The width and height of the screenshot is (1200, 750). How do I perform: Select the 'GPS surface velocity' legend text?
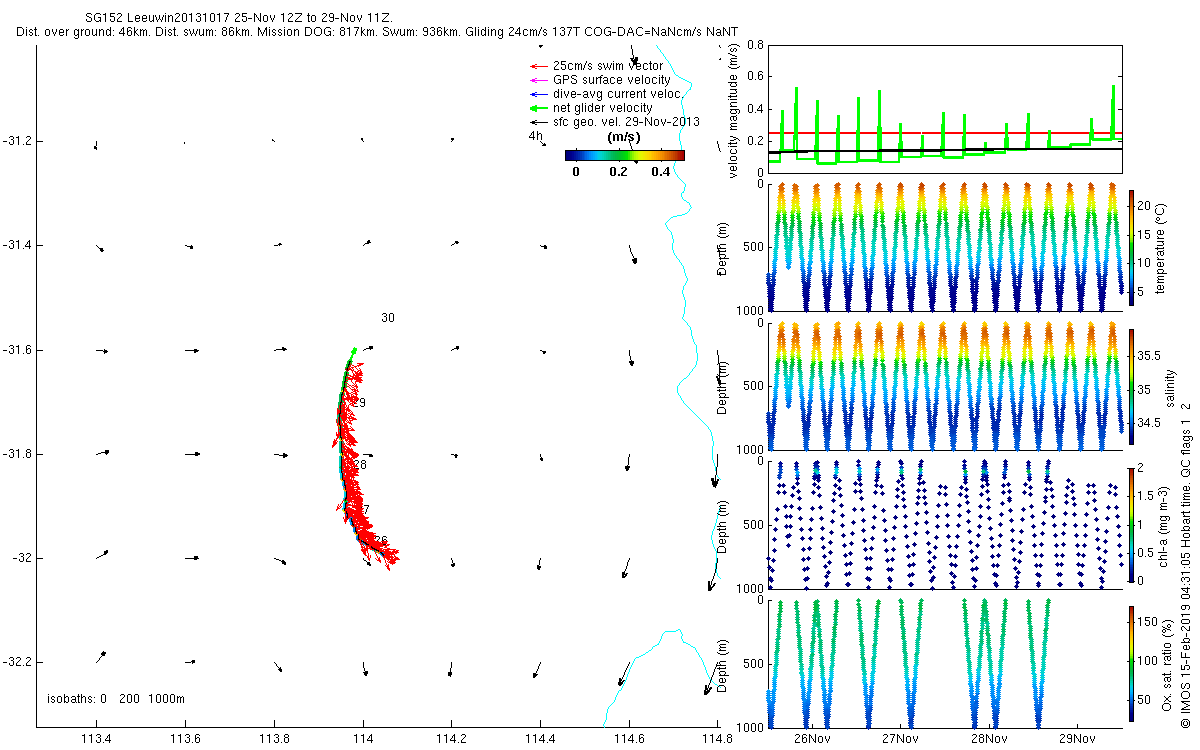pyautogui.click(x=611, y=80)
